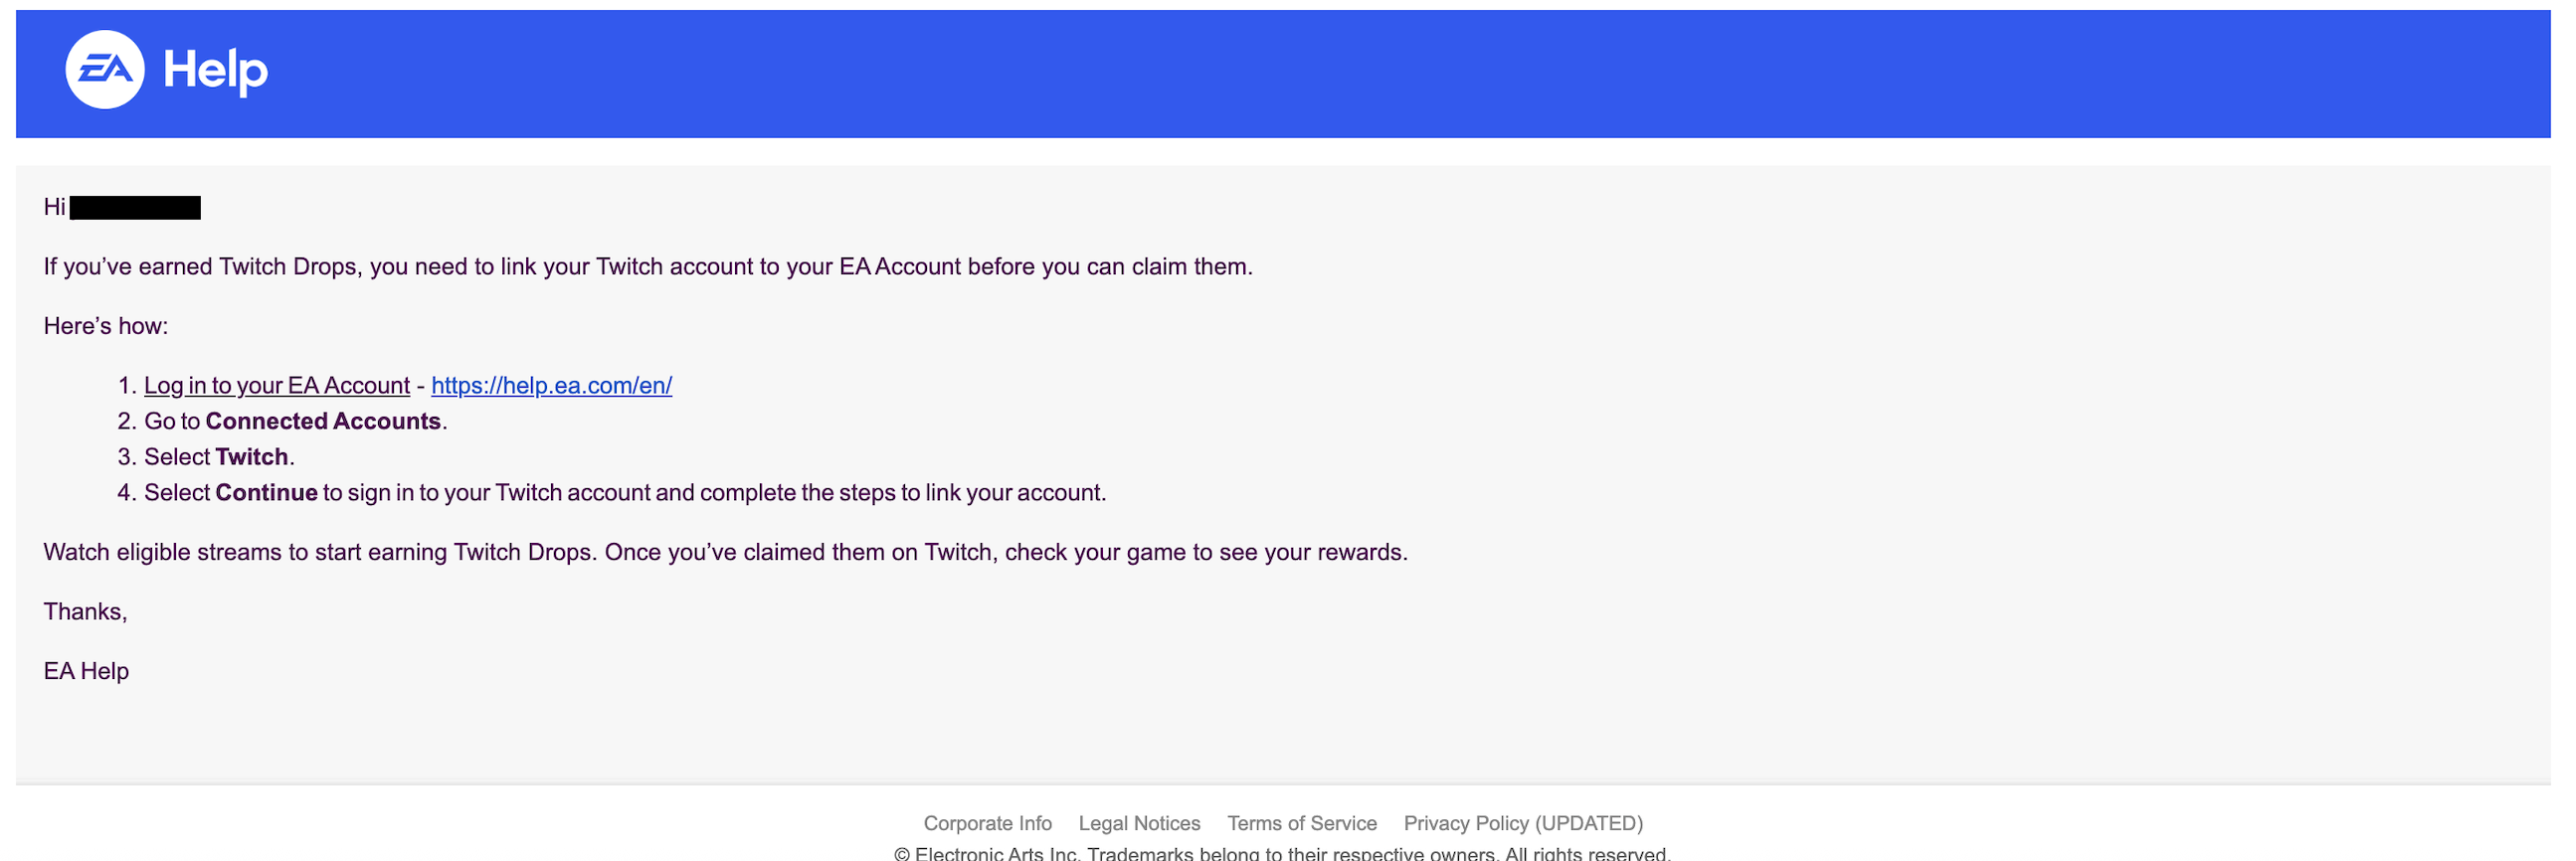This screenshot has height=861, width=2576.
Task: Click the "Thanks," closing line
Action: (85, 612)
